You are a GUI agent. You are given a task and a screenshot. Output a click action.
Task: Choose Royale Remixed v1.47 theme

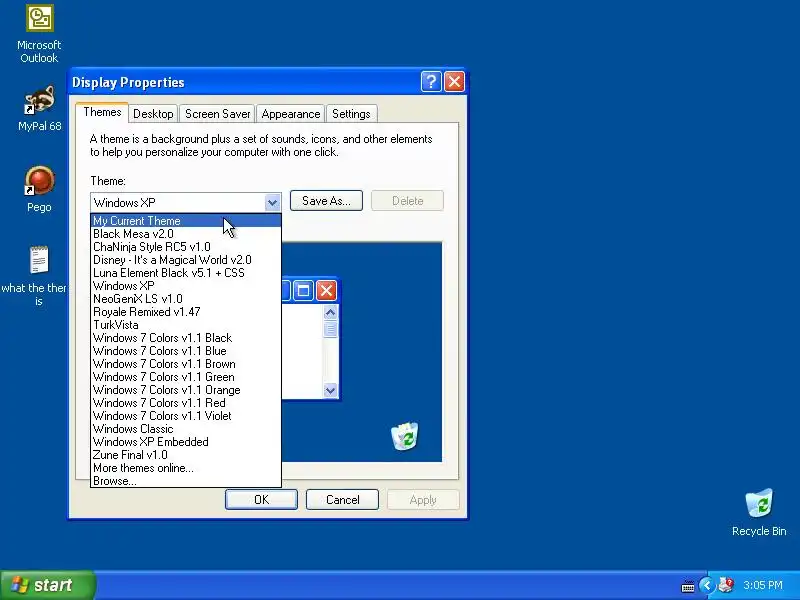coord(186,312)
